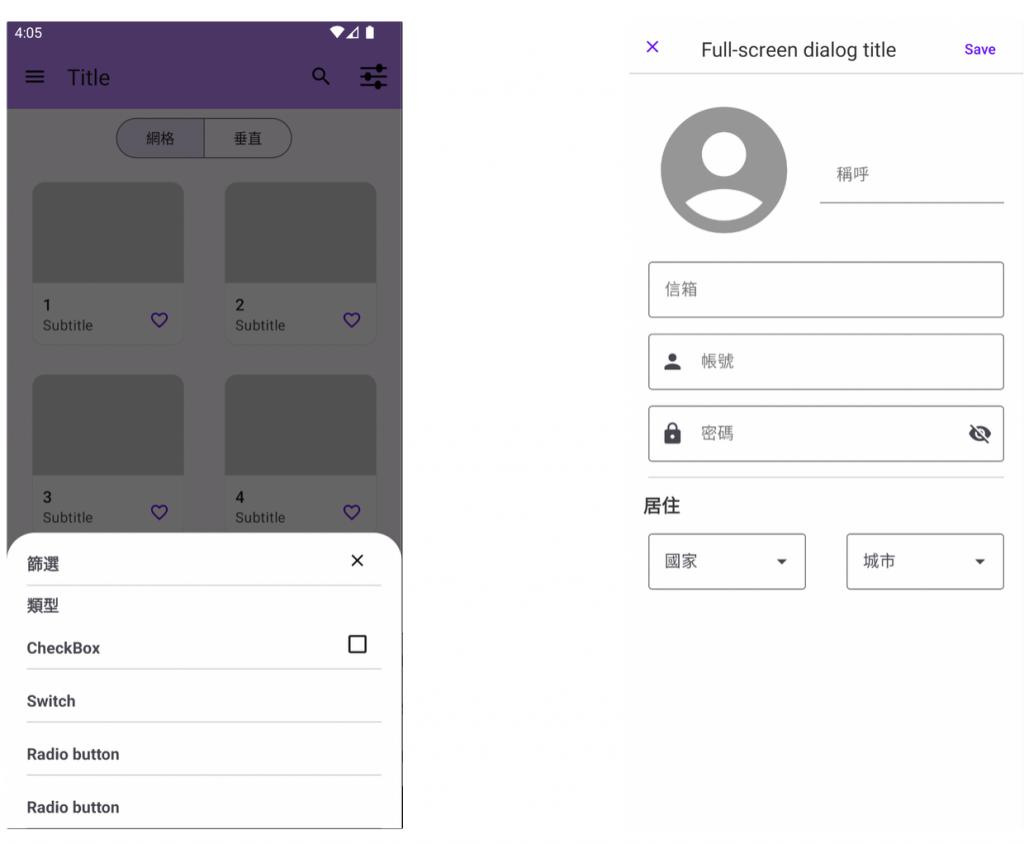Tap the search magnifier icon
Screen dimensions: 1024x844
[x=321, y=76]
